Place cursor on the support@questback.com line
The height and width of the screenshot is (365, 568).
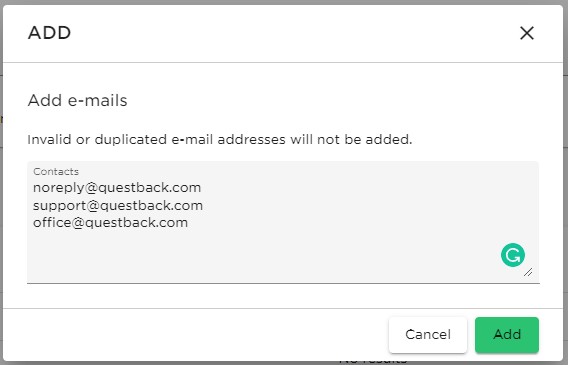pyautogui.click(x=118, y=205)
